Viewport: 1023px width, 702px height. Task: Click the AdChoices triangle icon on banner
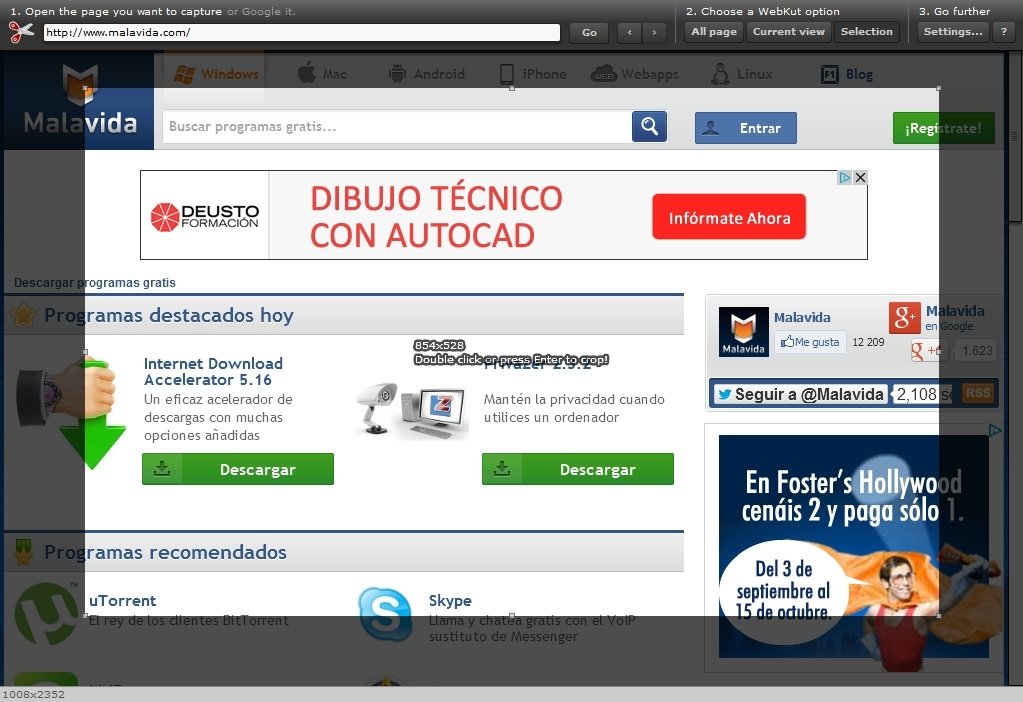(x=845, y=177)
